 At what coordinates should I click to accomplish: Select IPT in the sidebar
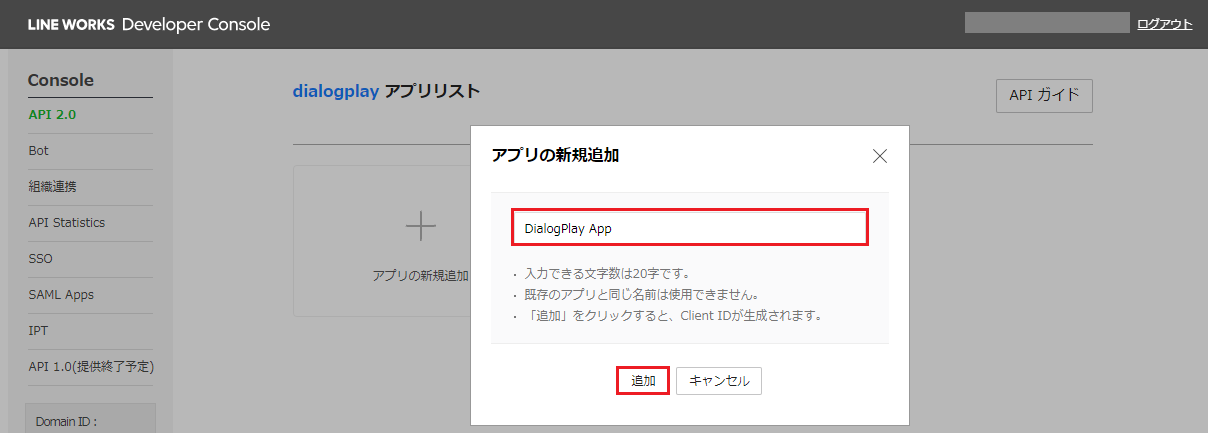click(x=38, y=331)
